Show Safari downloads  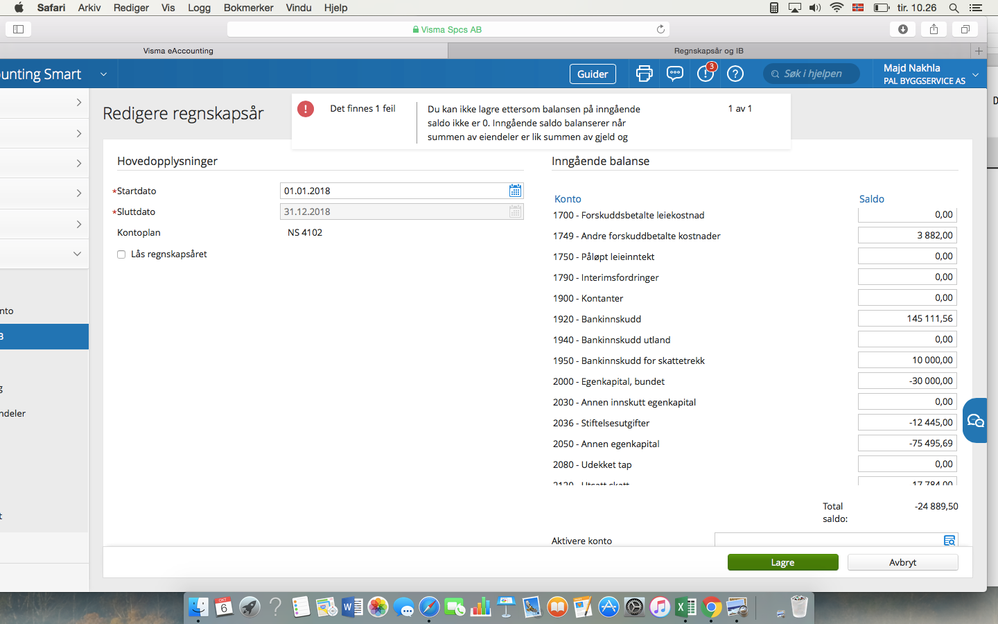point(903,29)
